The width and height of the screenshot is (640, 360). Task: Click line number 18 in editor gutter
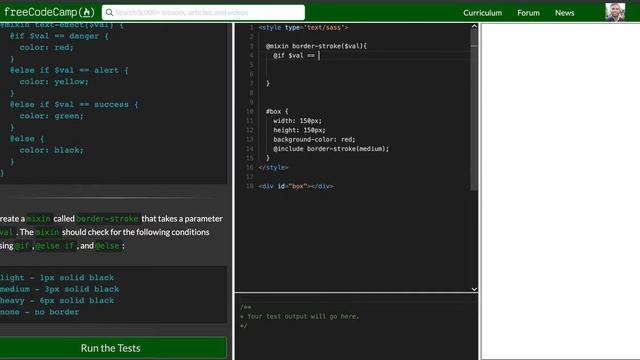coord(249,187)
